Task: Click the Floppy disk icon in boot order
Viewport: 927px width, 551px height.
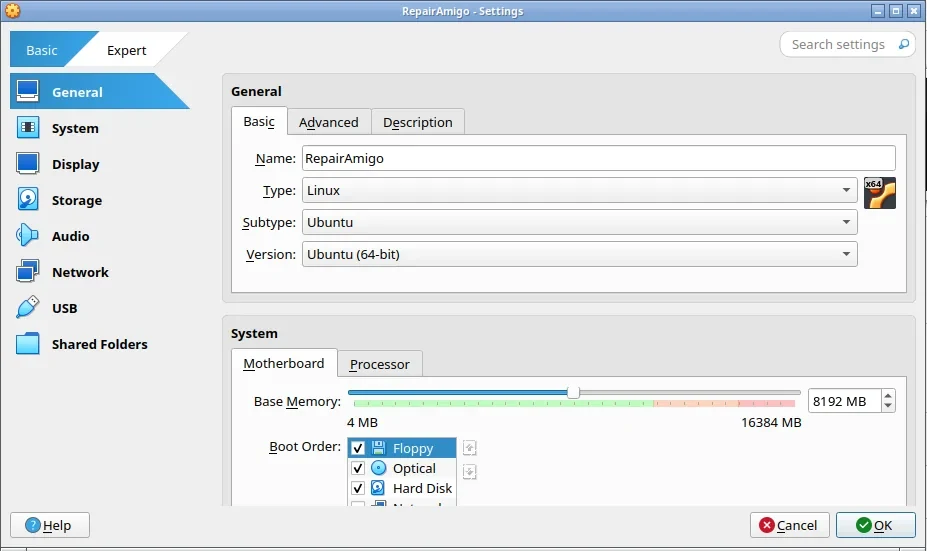Action: (x=378, y=448)
